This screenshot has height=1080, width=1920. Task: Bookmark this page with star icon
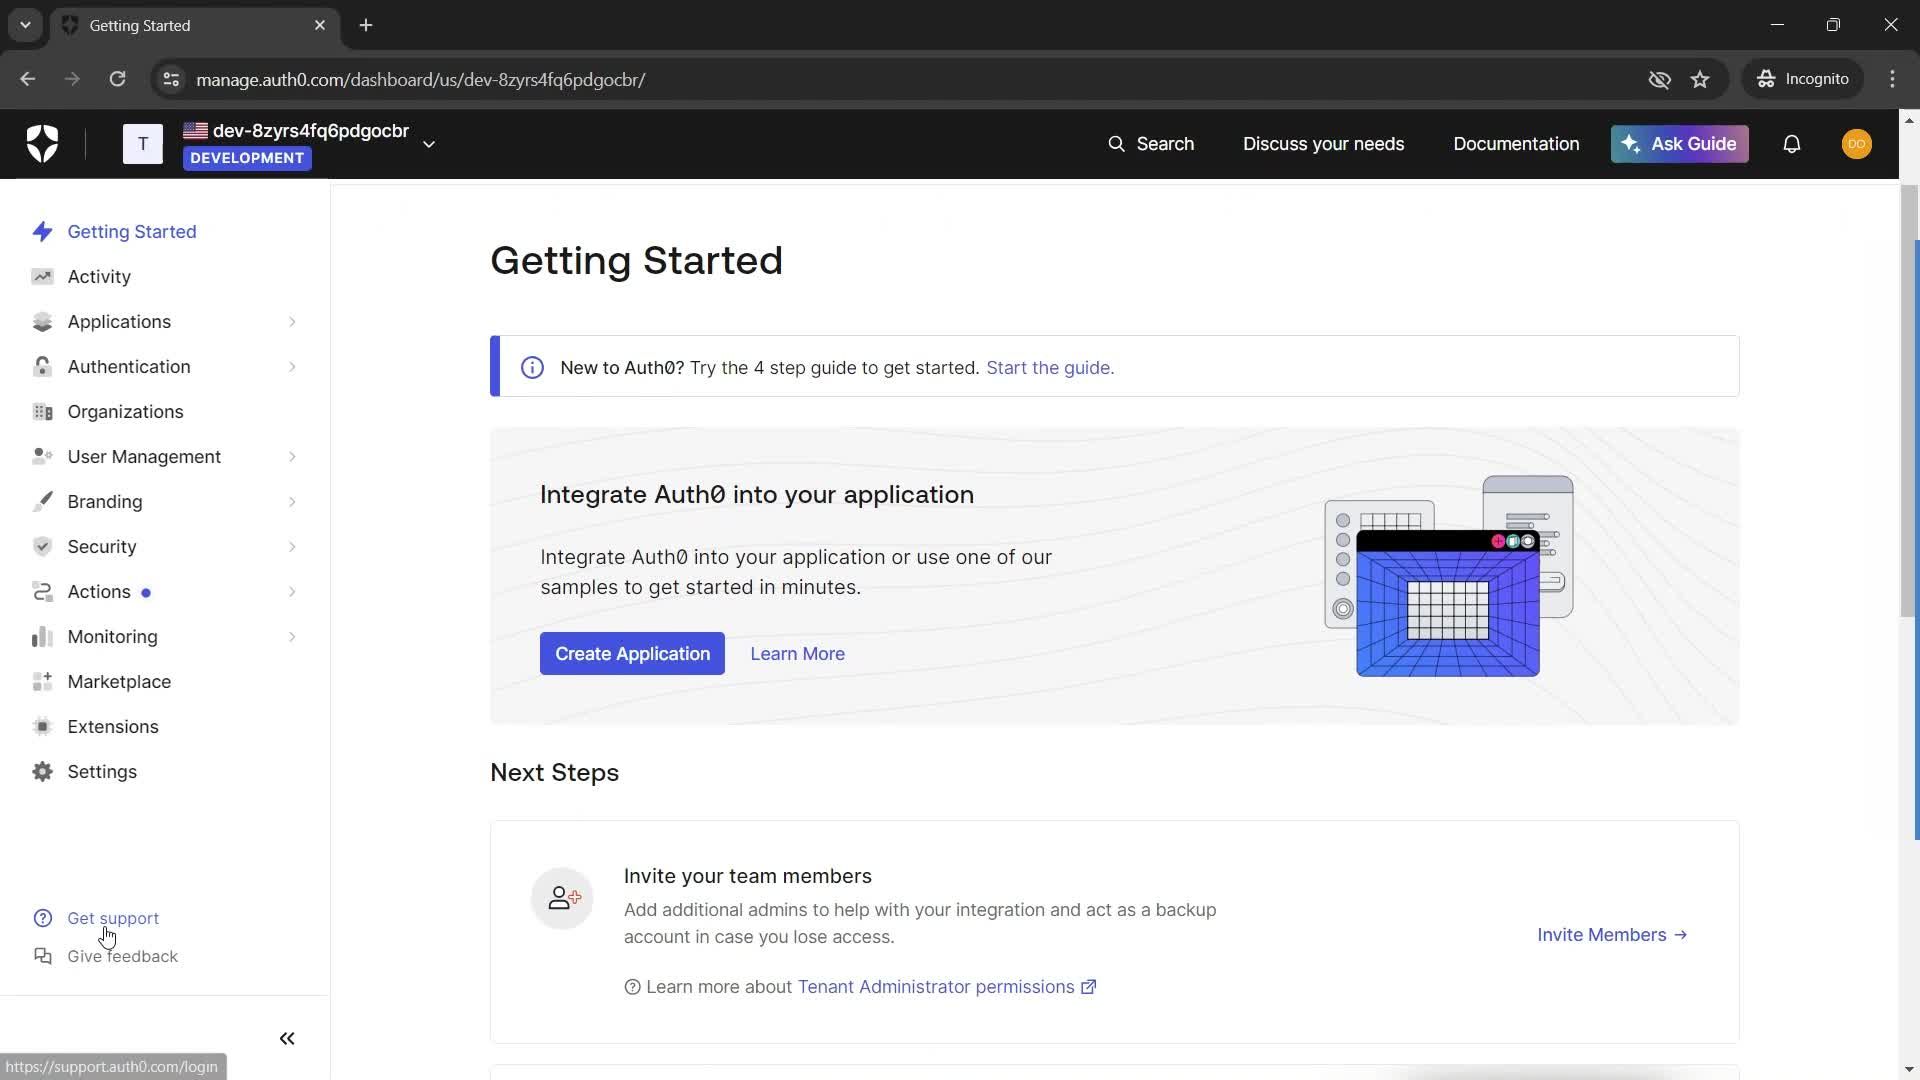[x=1700, y=79]
